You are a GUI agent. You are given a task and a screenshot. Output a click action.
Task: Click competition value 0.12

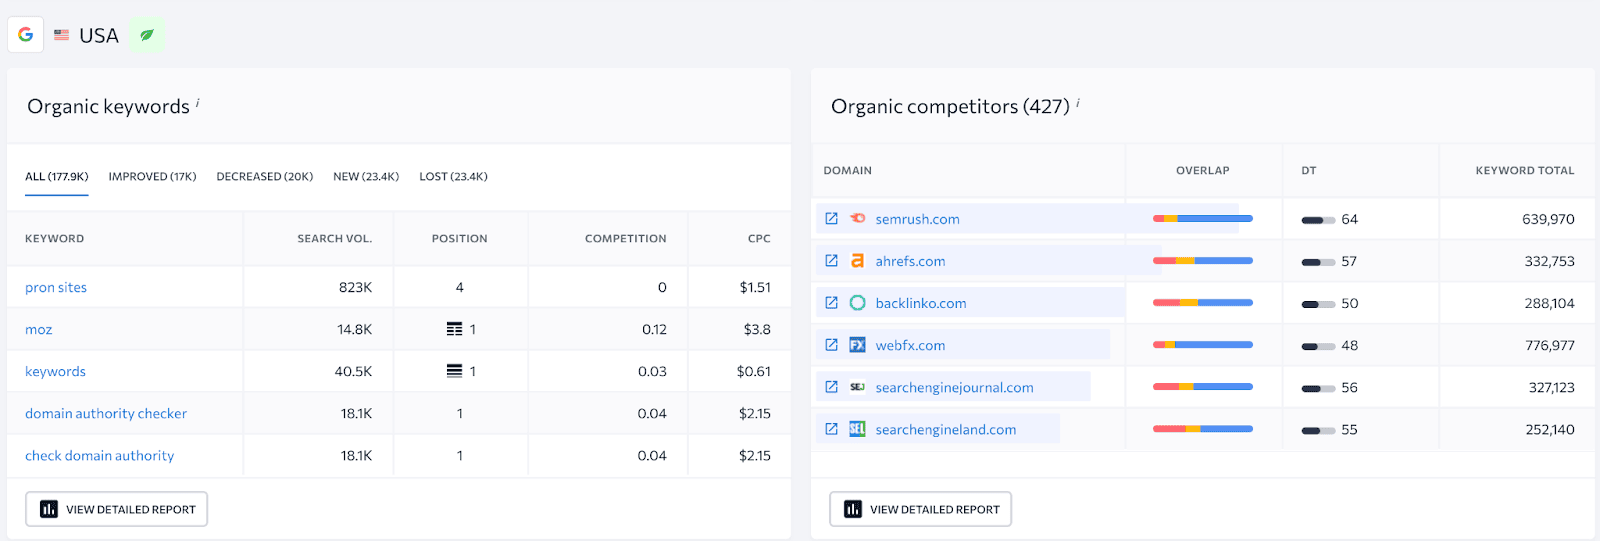pyautogui.click(x=654, y=329)
